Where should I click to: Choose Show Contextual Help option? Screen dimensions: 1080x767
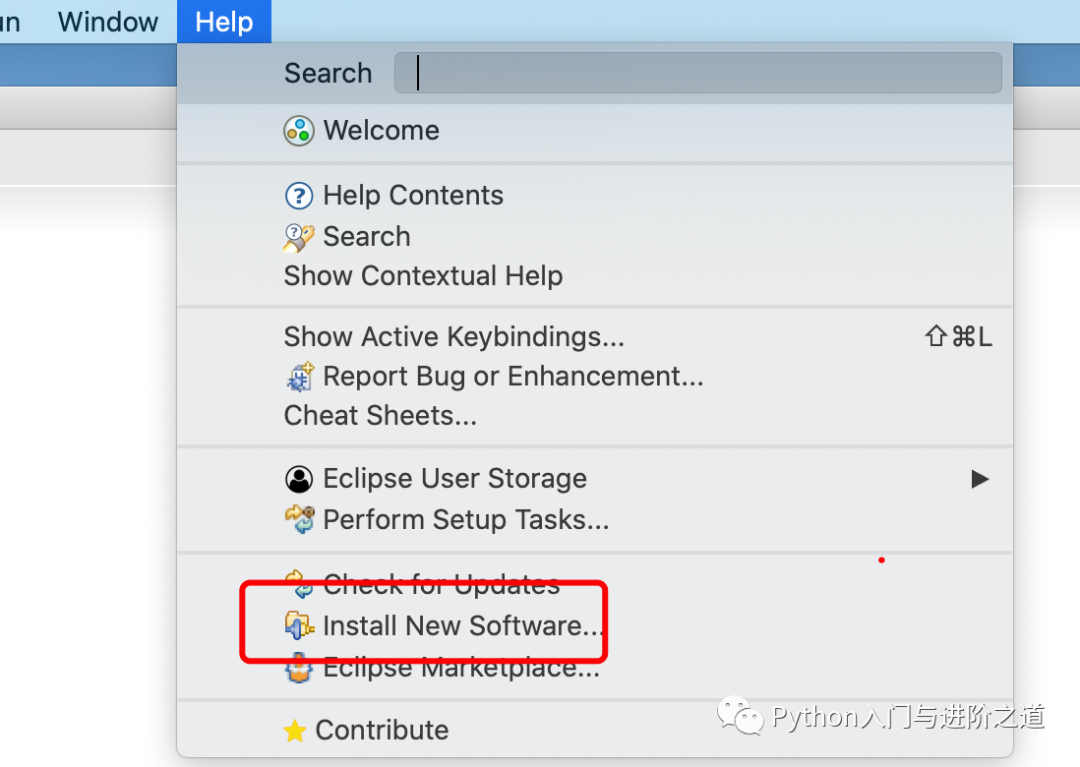[x=423, y=276]
